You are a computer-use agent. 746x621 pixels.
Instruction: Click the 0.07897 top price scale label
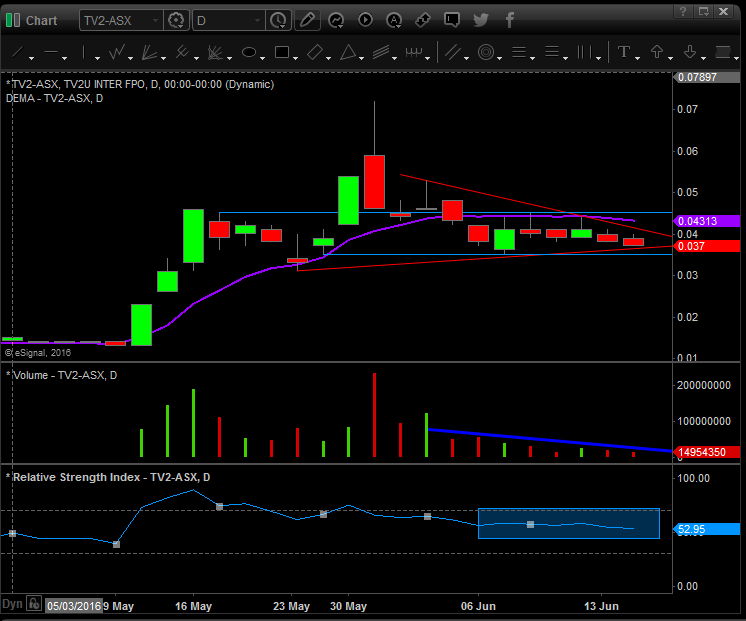(707, 77)
